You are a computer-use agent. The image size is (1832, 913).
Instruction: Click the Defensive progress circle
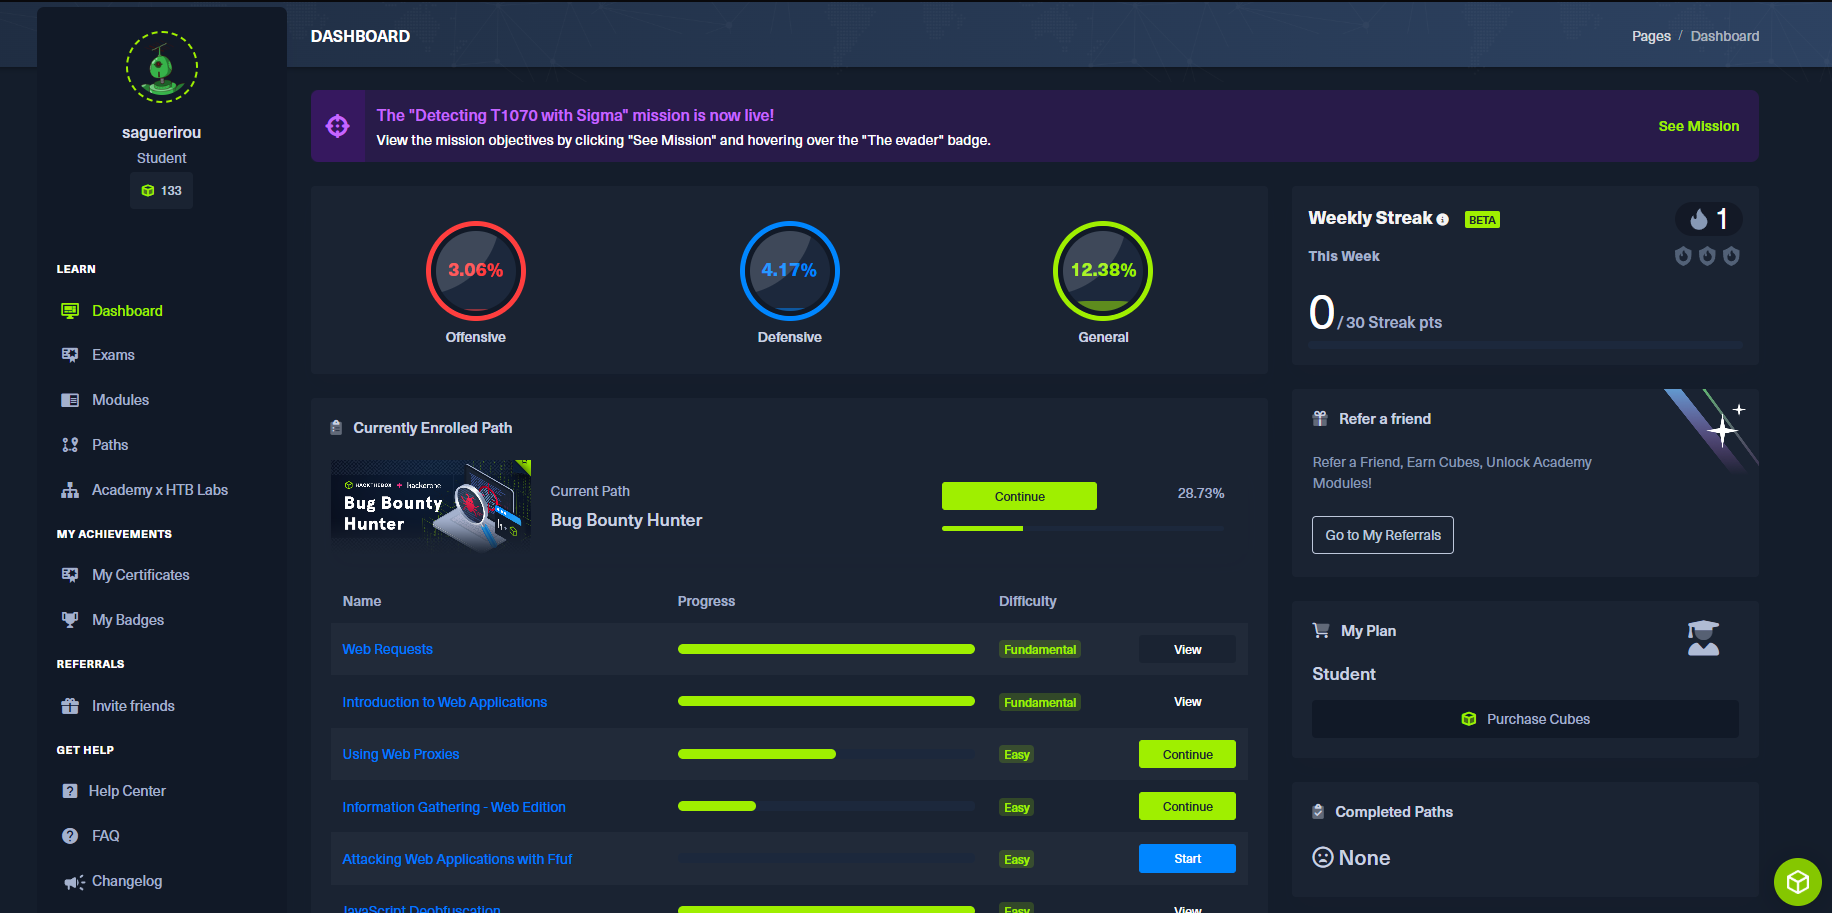pyautogui.click(x=789, y=270)
